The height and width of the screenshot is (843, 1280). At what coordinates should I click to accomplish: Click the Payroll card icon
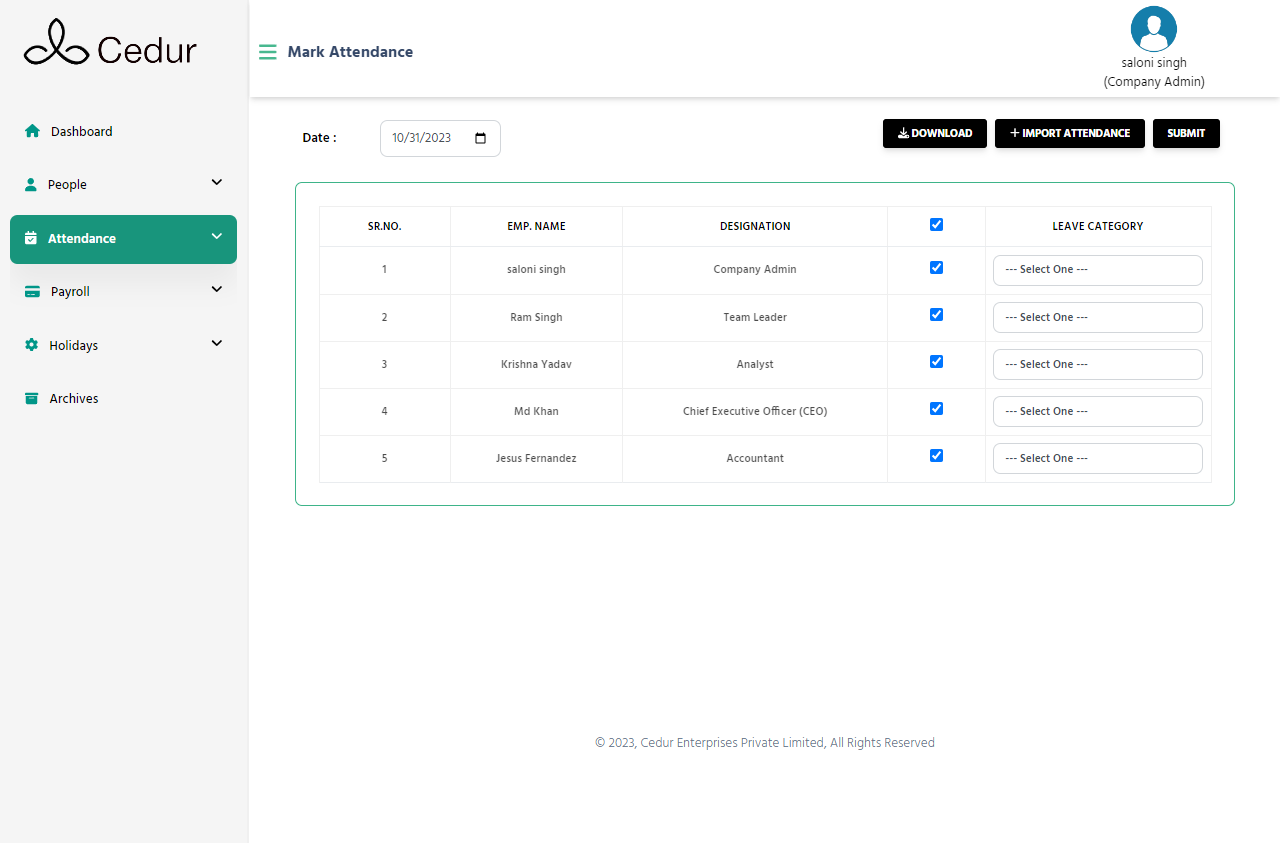32,292
